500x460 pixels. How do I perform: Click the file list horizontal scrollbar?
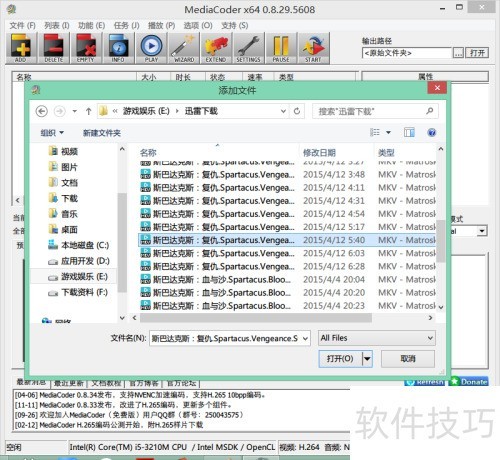[x=256, y=318]
